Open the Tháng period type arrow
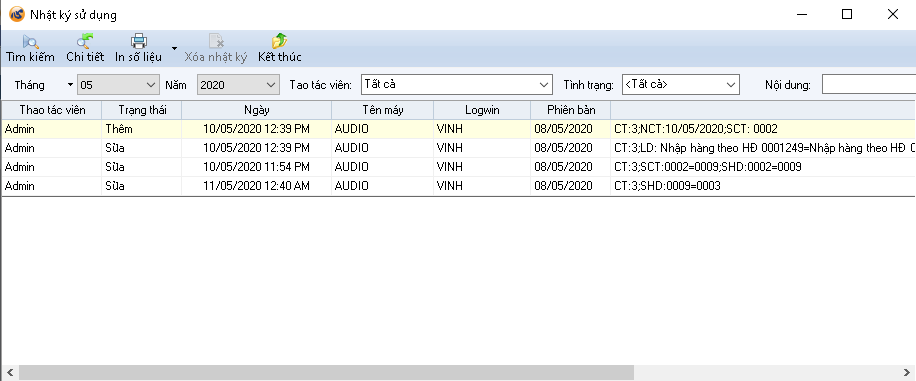 pos(71,85)
